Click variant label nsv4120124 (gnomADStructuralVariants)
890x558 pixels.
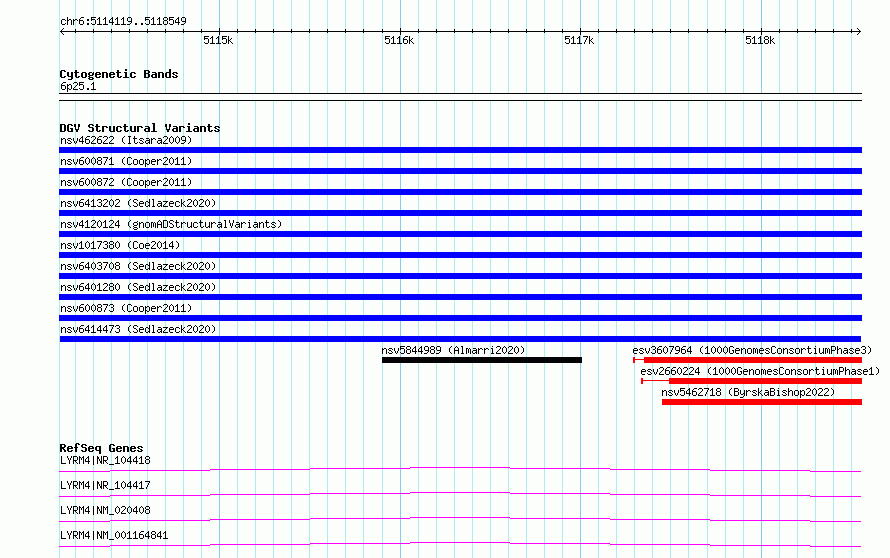[171, 224]
